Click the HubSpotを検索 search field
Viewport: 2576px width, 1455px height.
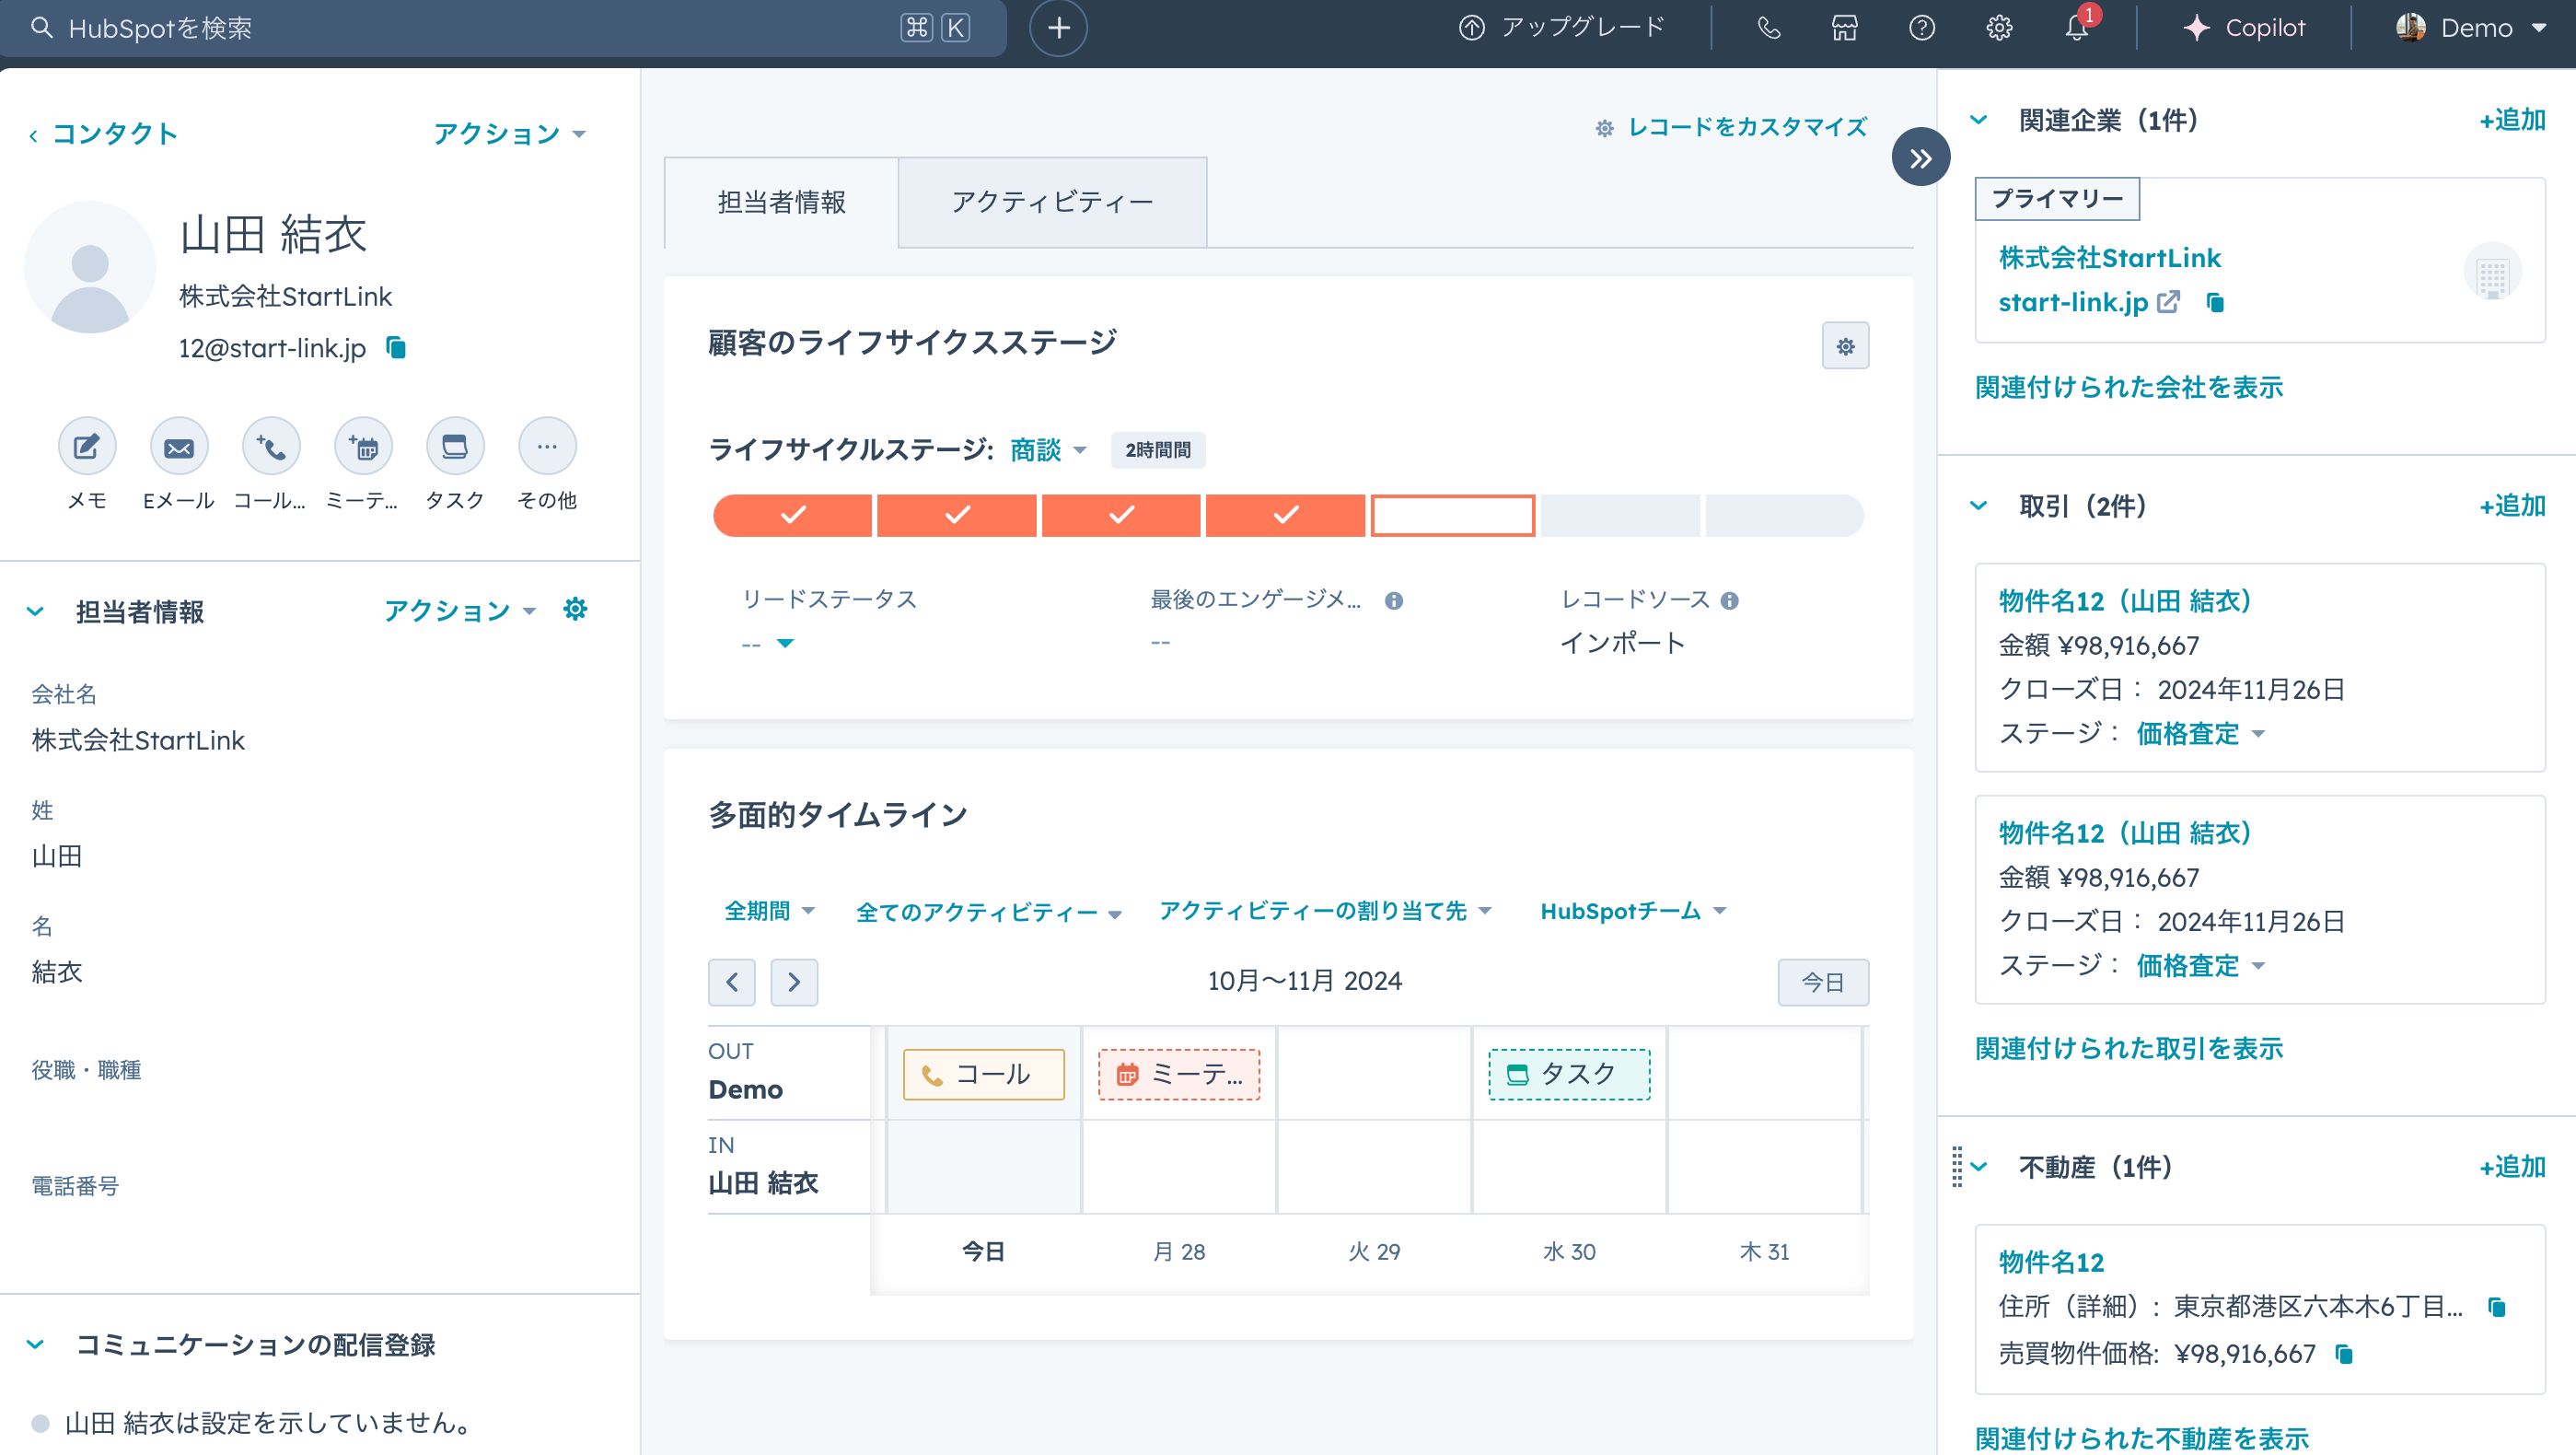pyautogui.click(x=400, y=28)
